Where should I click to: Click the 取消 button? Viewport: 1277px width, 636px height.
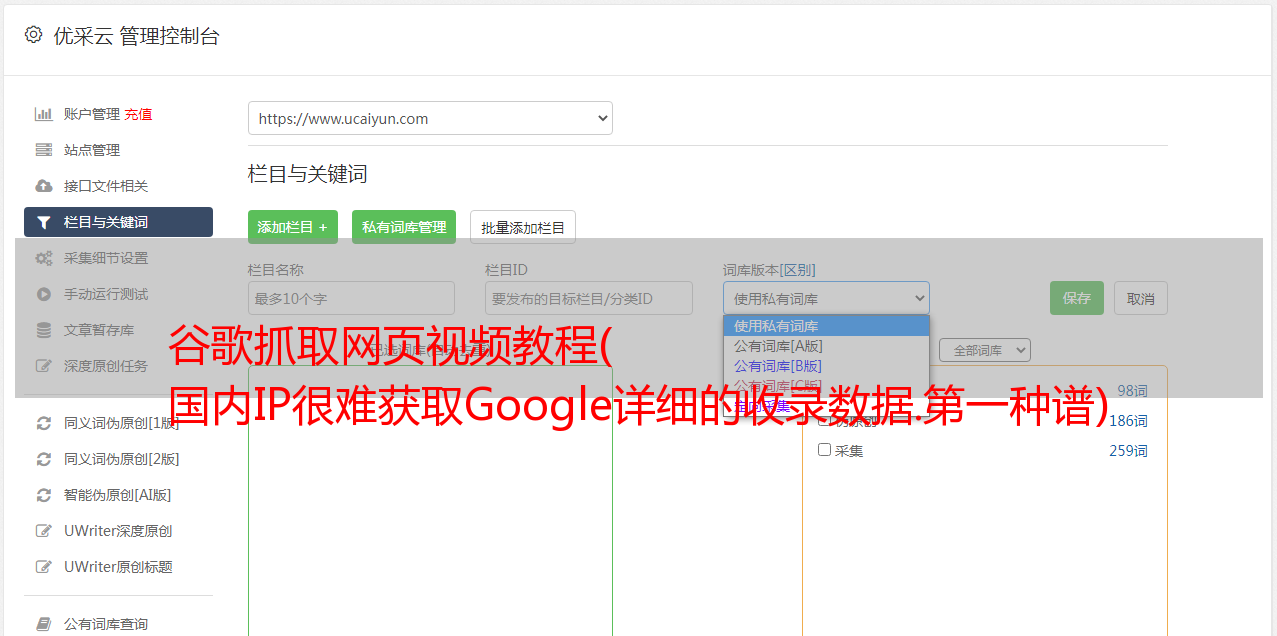click(1141, 298)
